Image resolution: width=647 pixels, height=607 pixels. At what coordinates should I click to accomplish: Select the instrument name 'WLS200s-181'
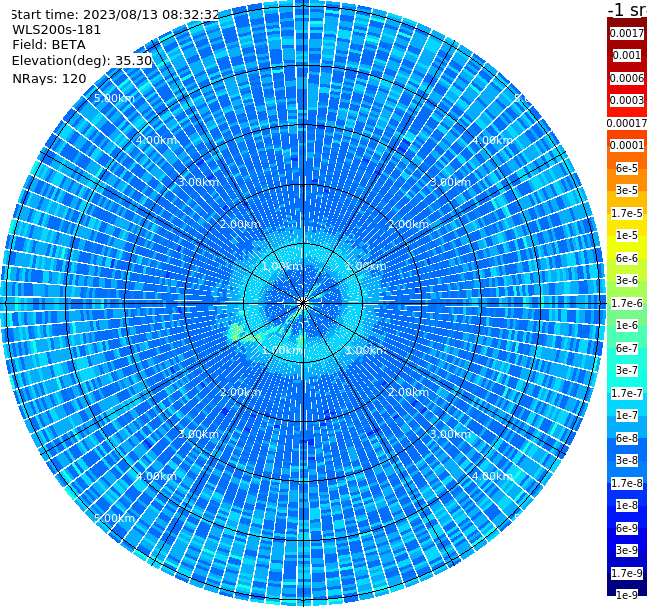[57, 30]
